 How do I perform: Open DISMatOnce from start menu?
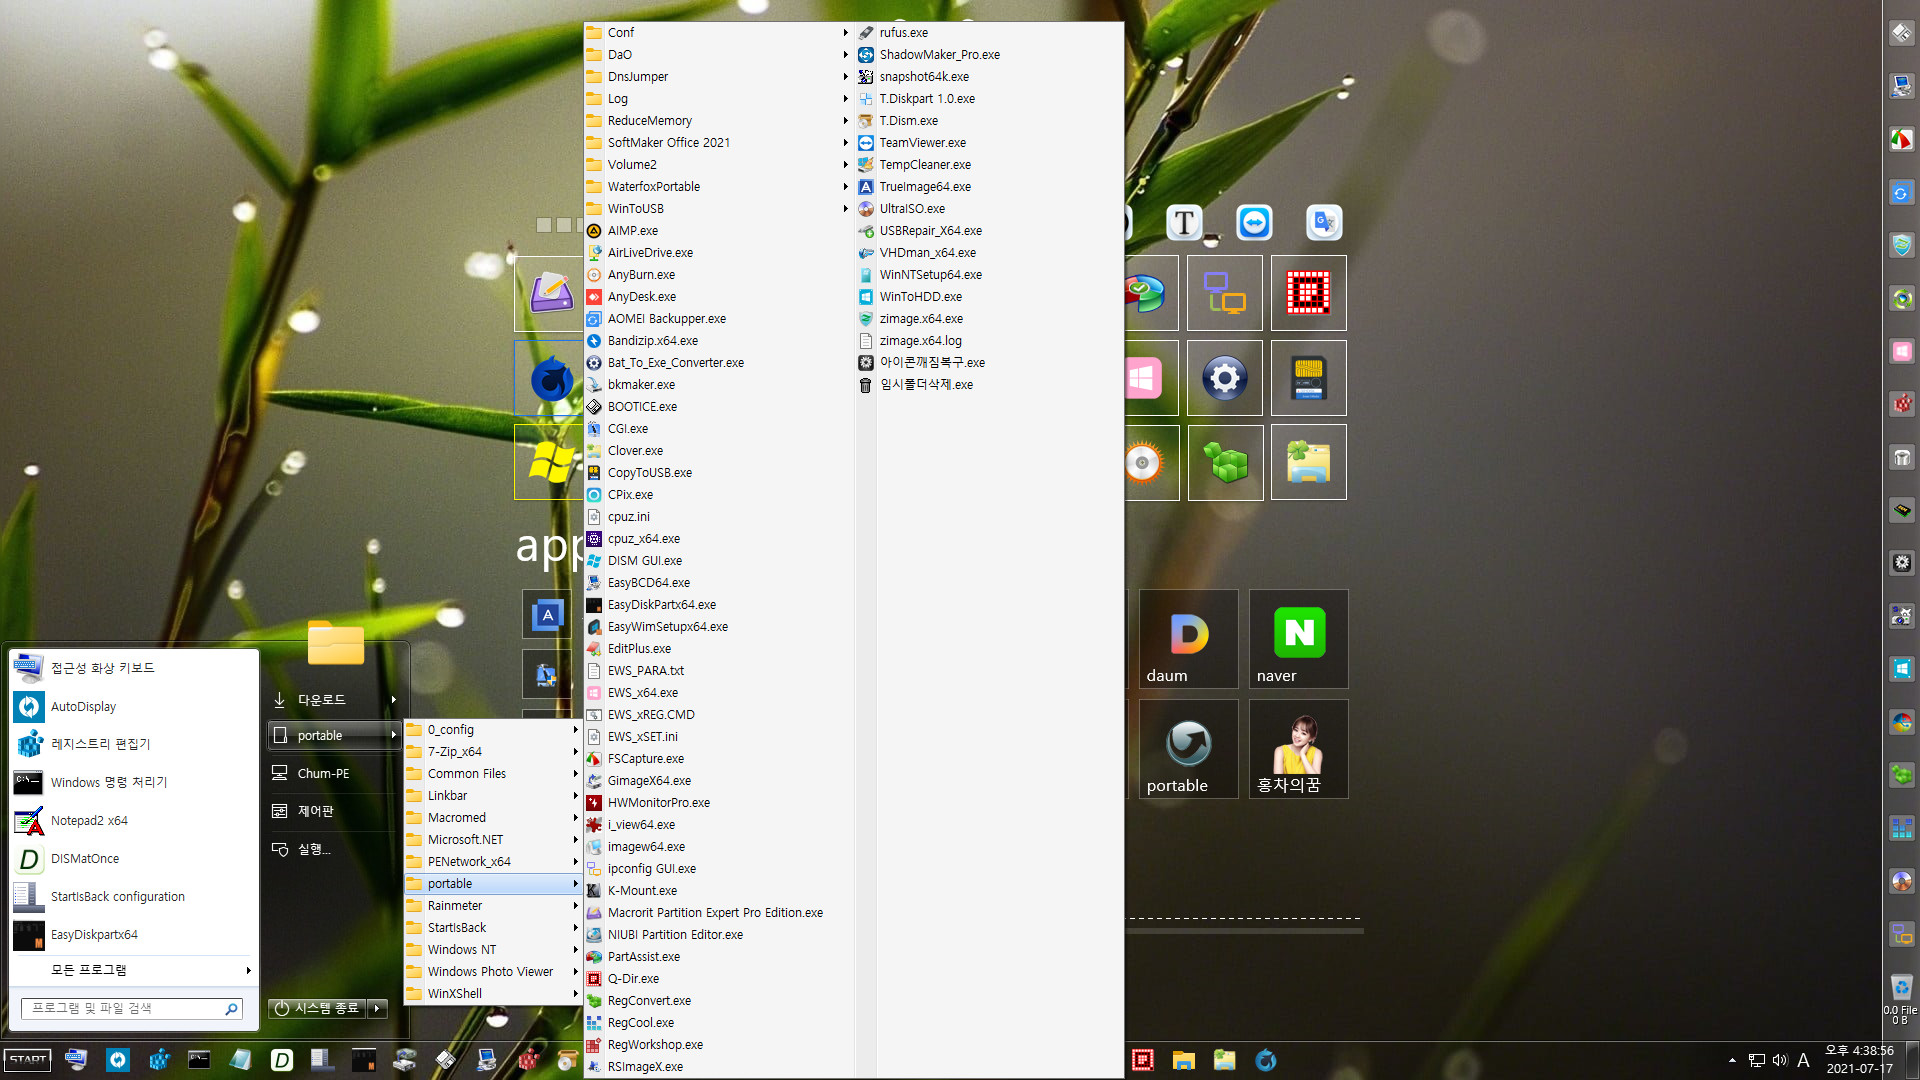point(134,859)
